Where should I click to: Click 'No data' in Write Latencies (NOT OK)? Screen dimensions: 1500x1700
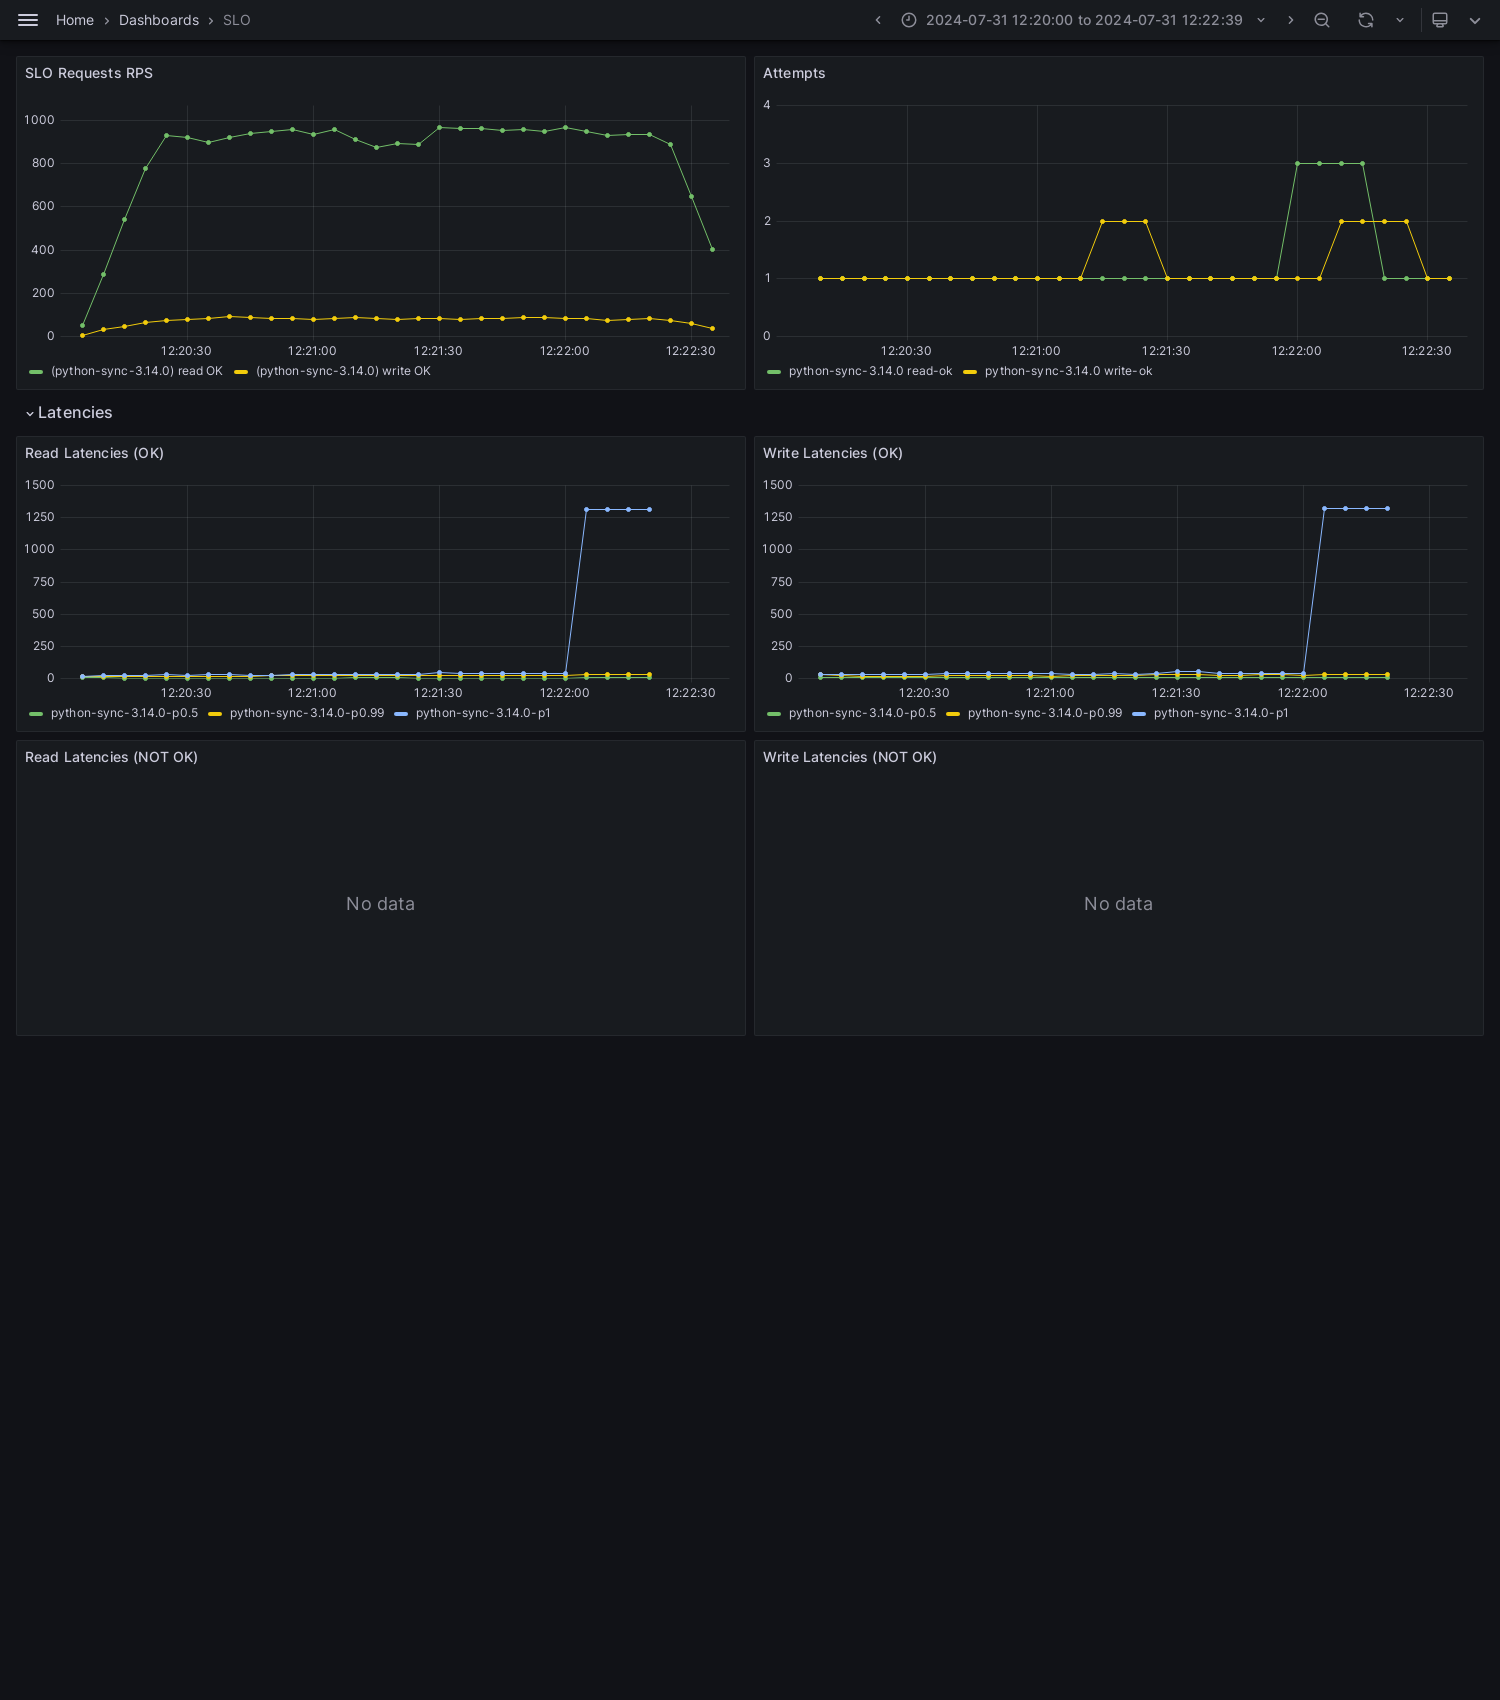pos(1118,904)
